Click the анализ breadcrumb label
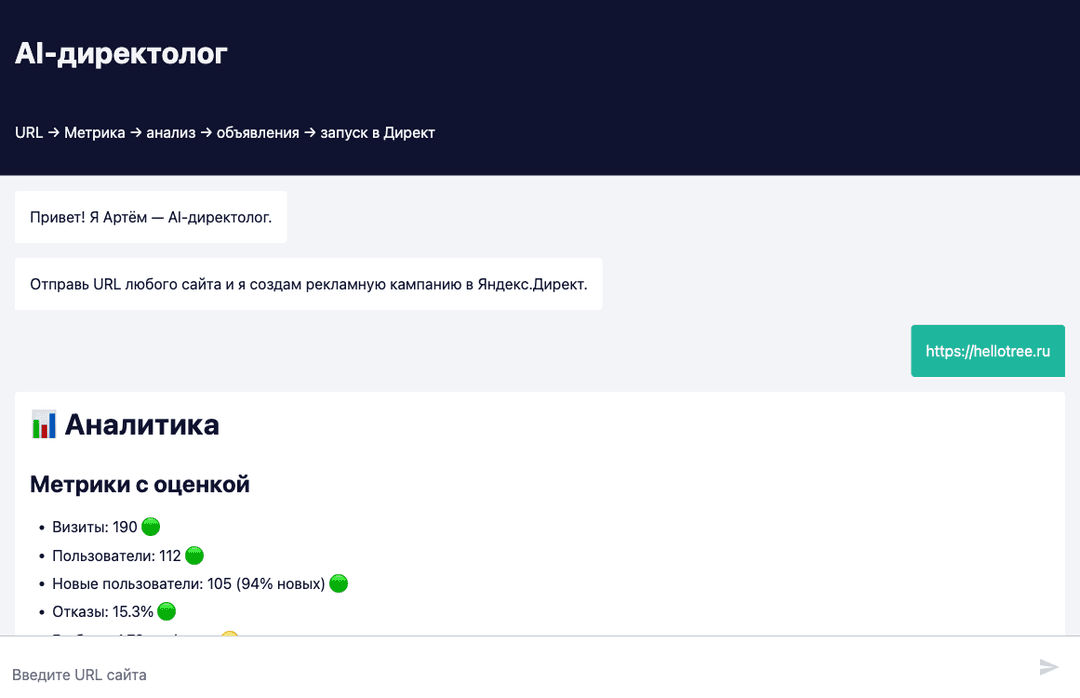This screenshot has height=698, width=1080. coord(170,132)
